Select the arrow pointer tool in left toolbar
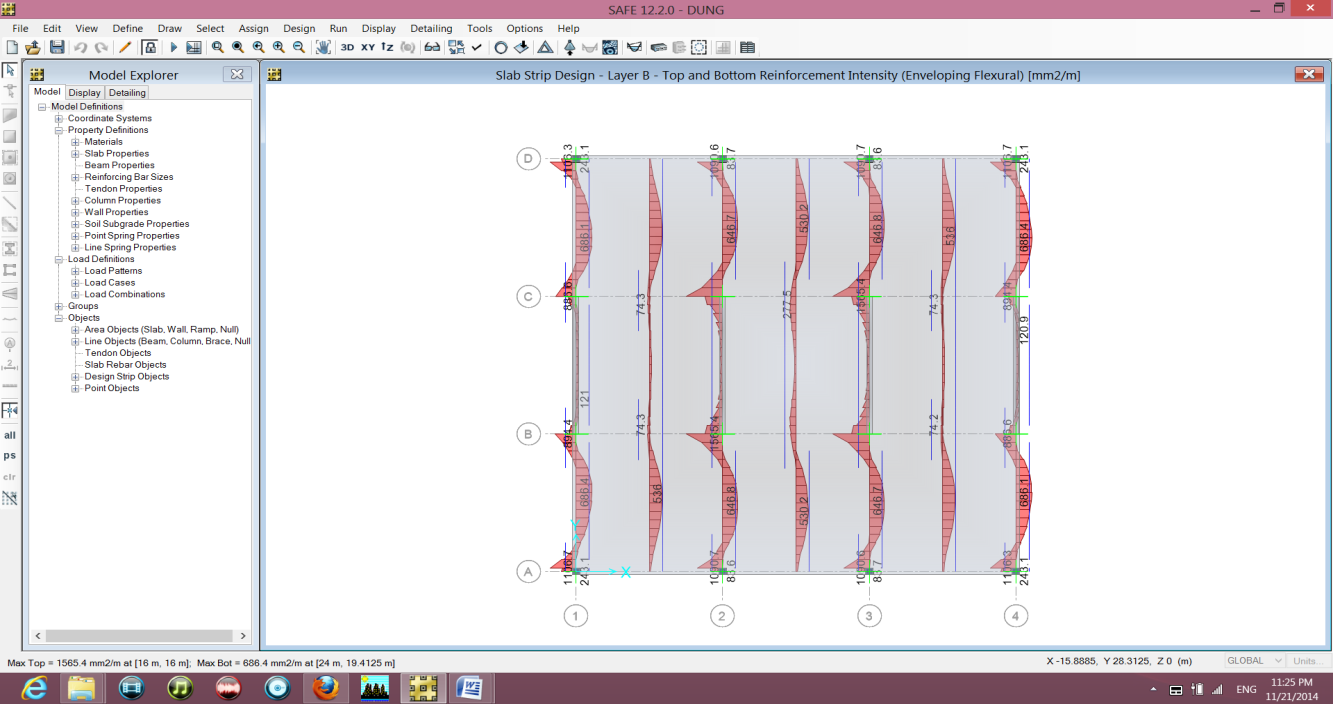 pos(10,70)
